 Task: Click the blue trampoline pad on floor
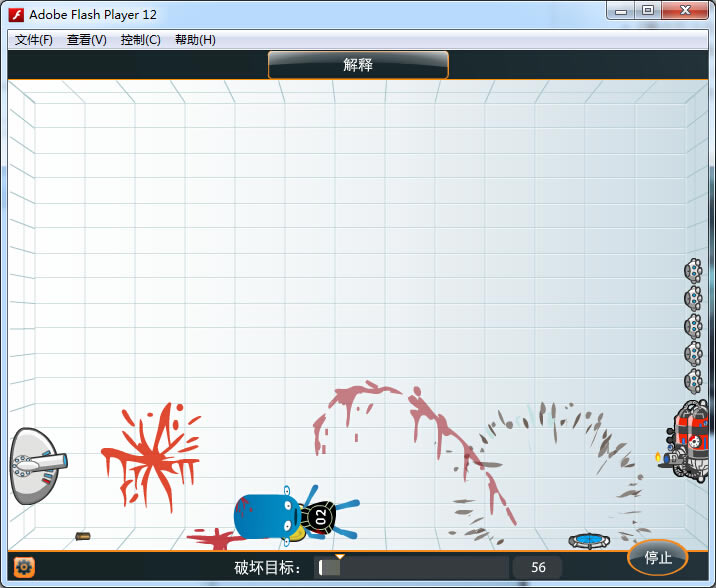pyautogui.click(x=589, y=541)
